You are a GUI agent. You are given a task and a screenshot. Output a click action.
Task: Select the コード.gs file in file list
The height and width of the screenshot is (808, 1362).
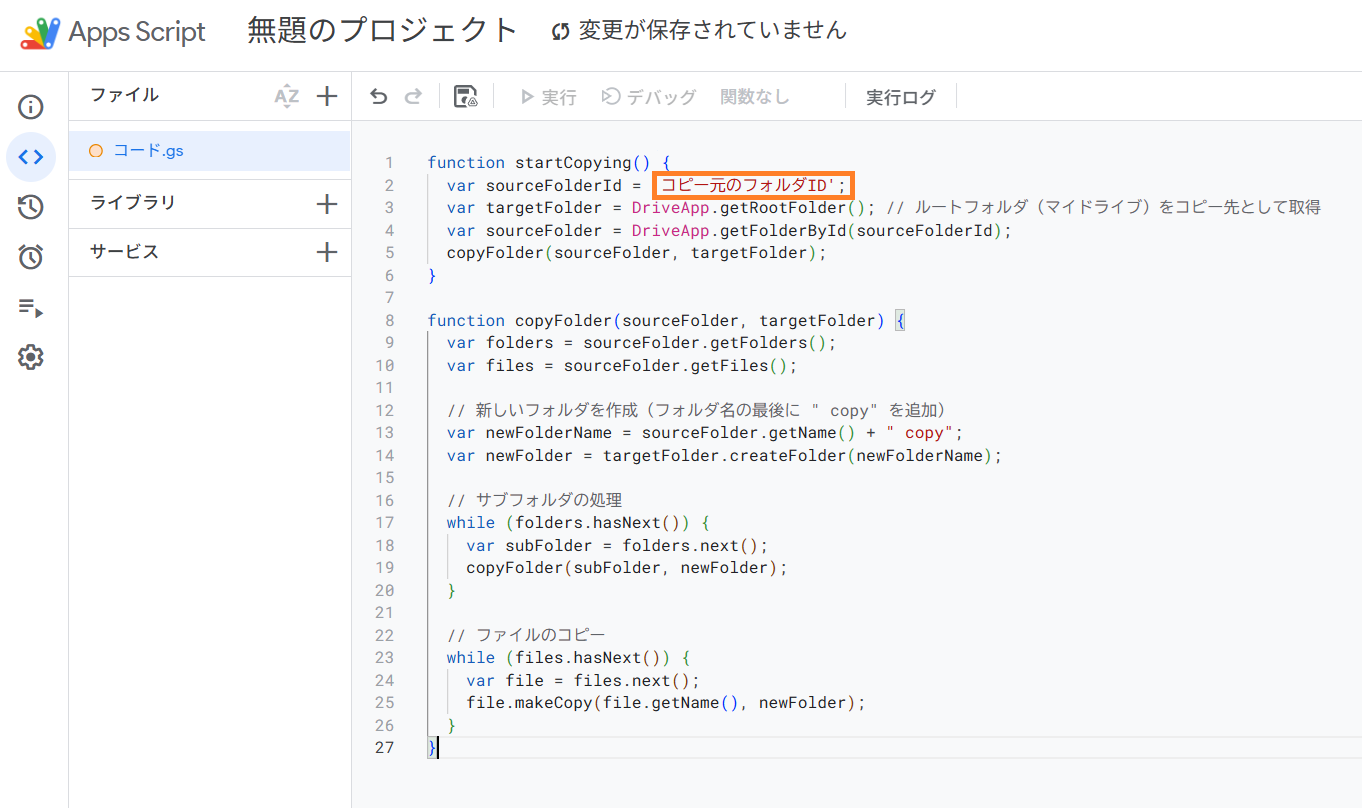[148, 151]
